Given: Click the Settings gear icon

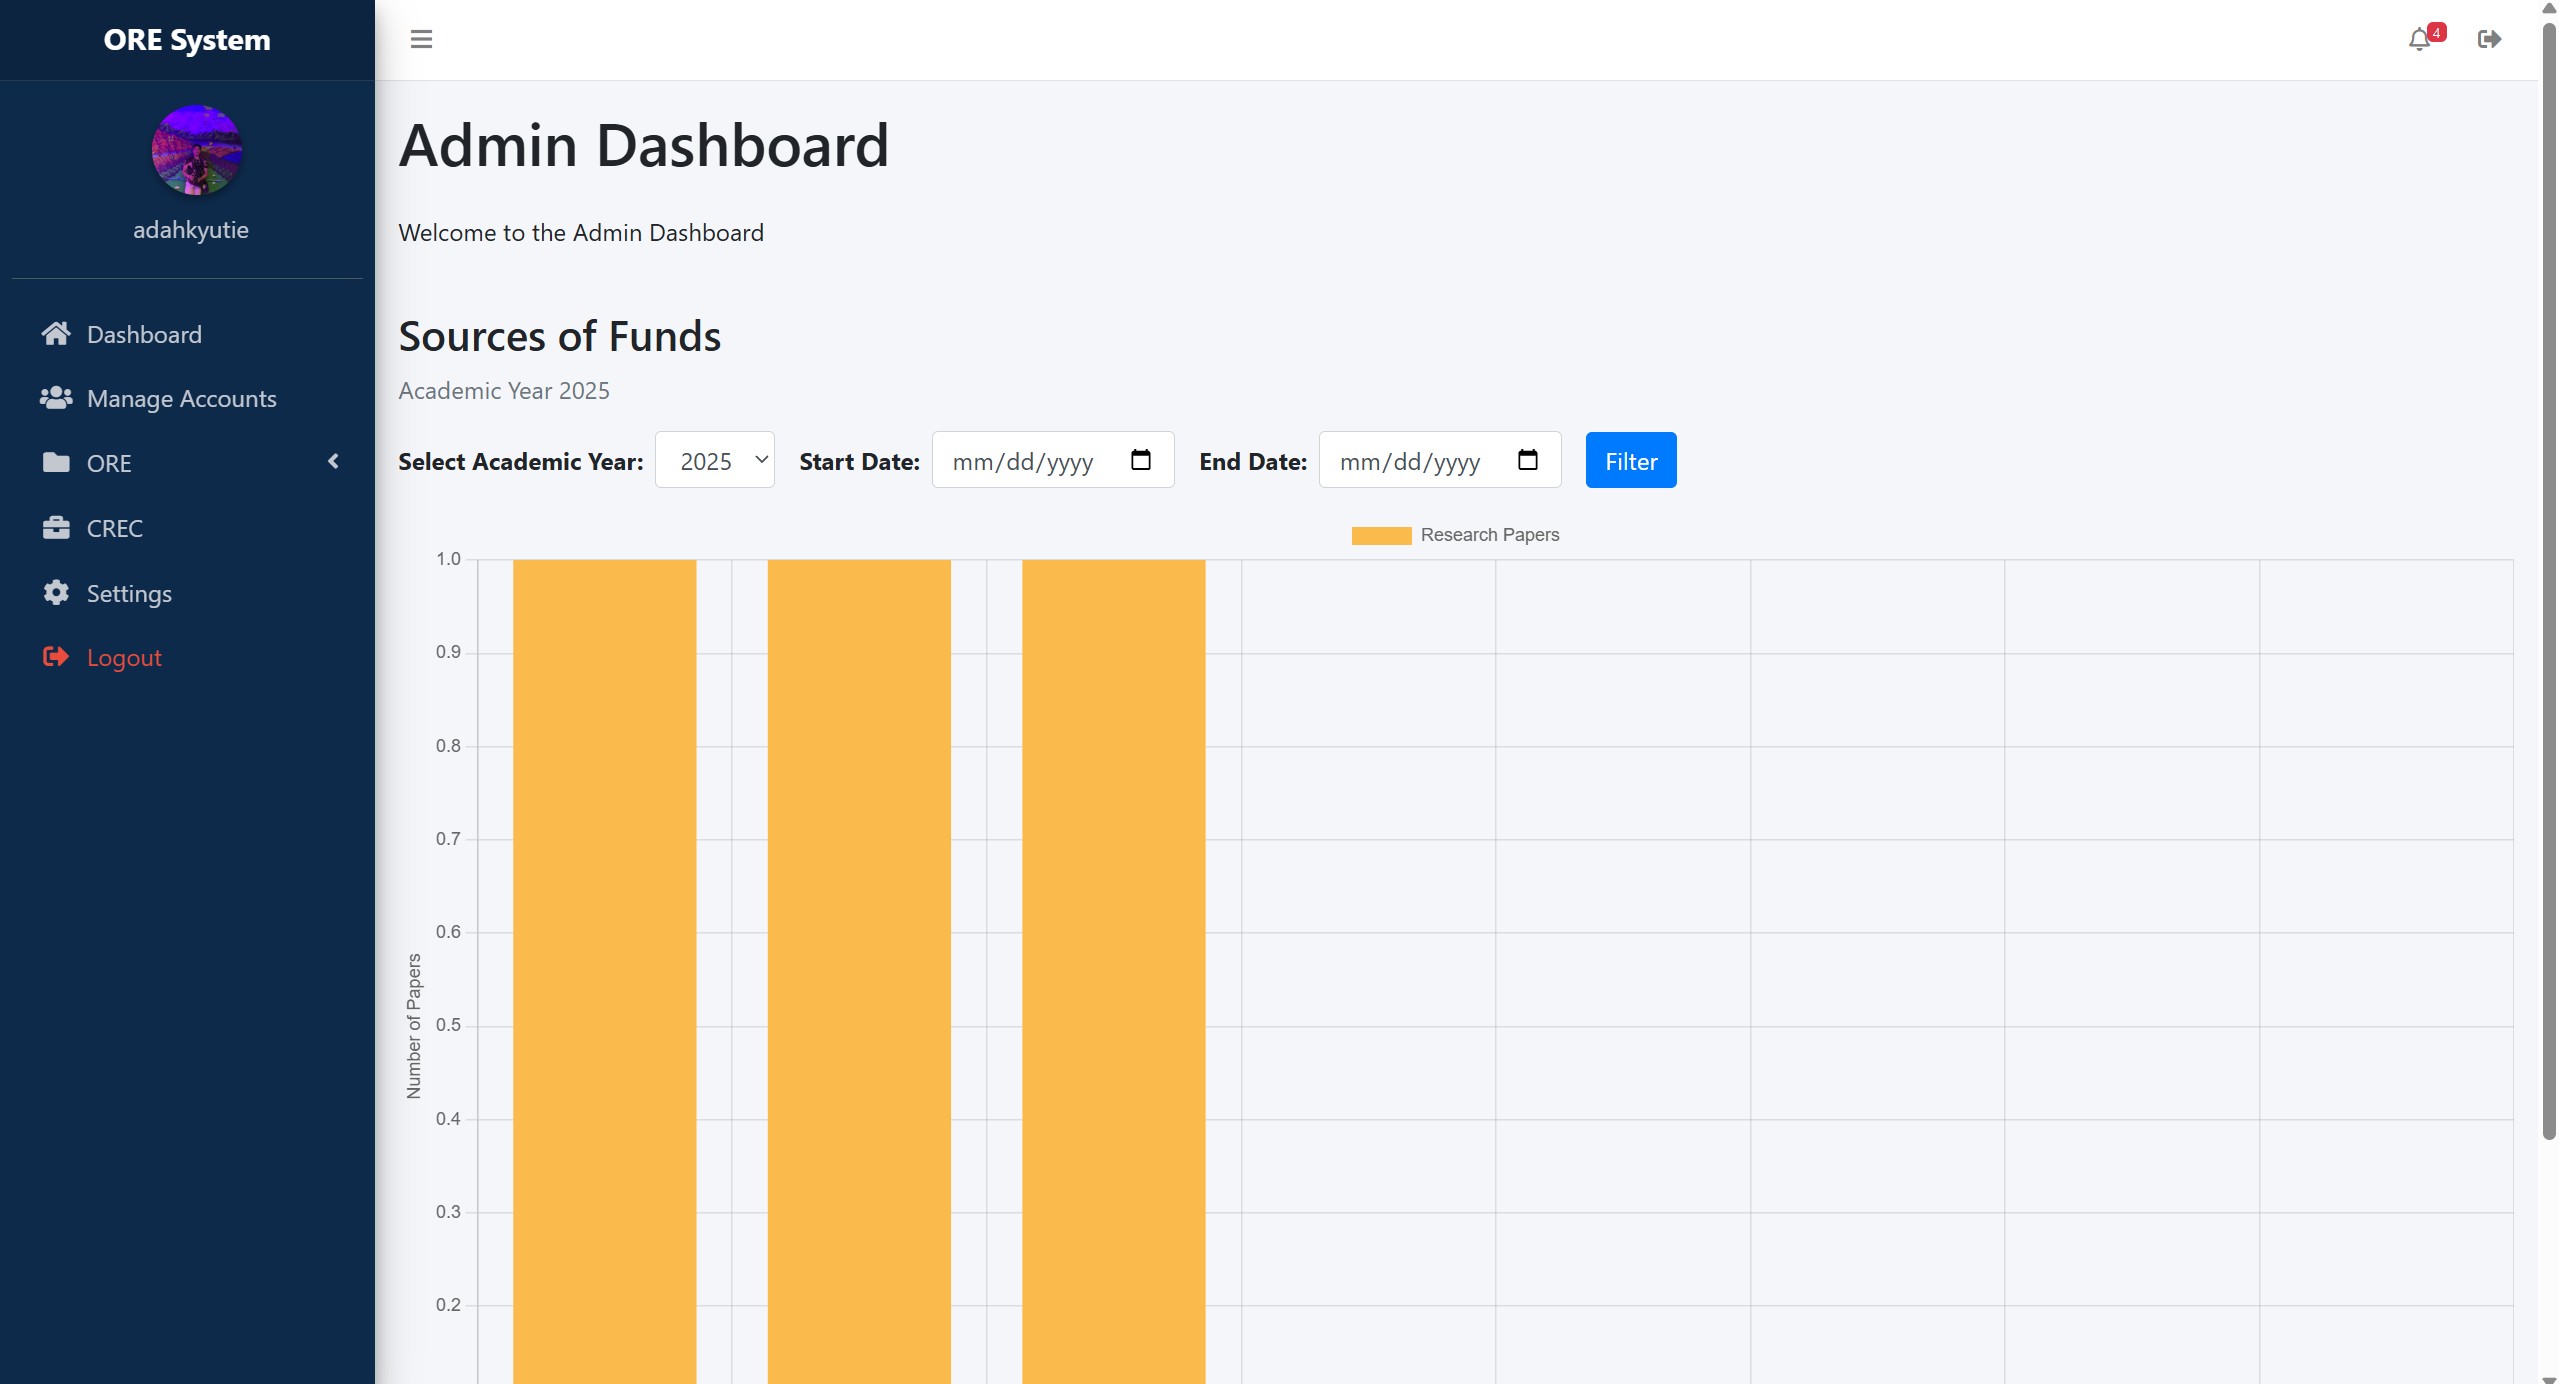Looking at the screenshot, I should 56,593.
